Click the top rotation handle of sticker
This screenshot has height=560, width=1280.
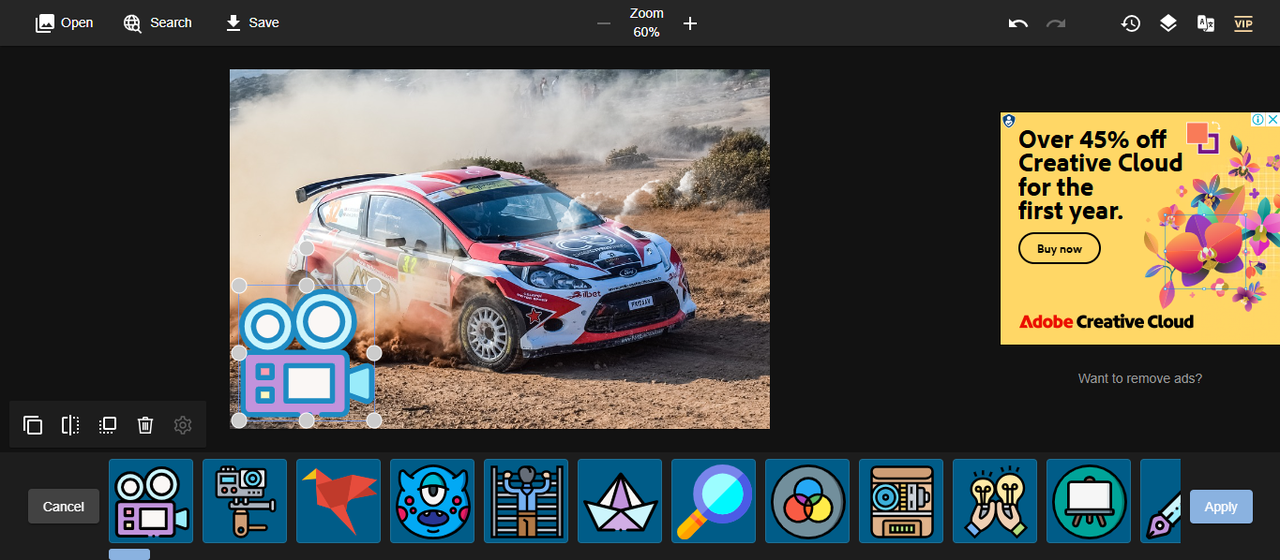(307, 247)
